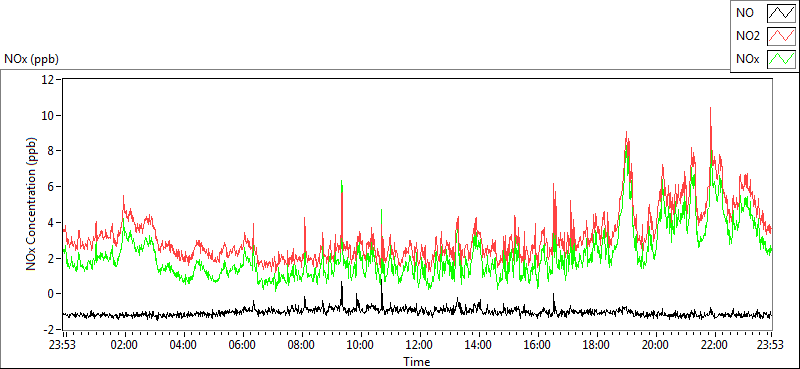Click the 22:00 time axis marker

click(714, 345)
